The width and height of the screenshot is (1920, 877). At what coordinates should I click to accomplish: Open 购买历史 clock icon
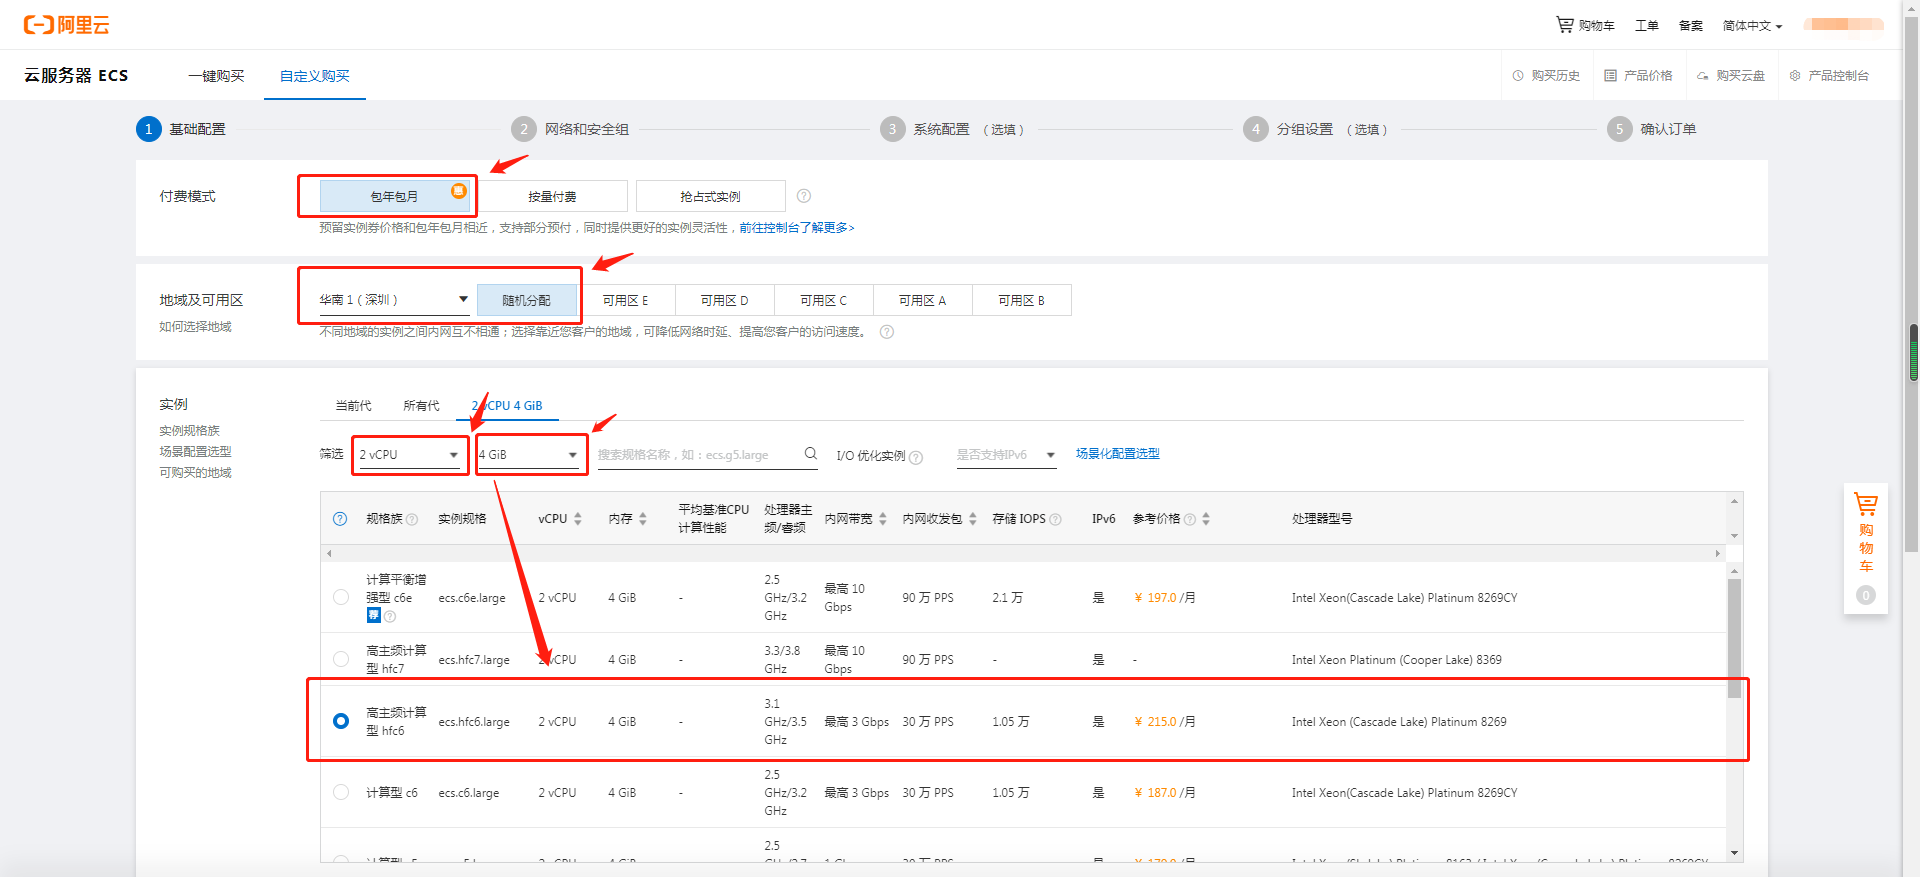(1518, 76)
